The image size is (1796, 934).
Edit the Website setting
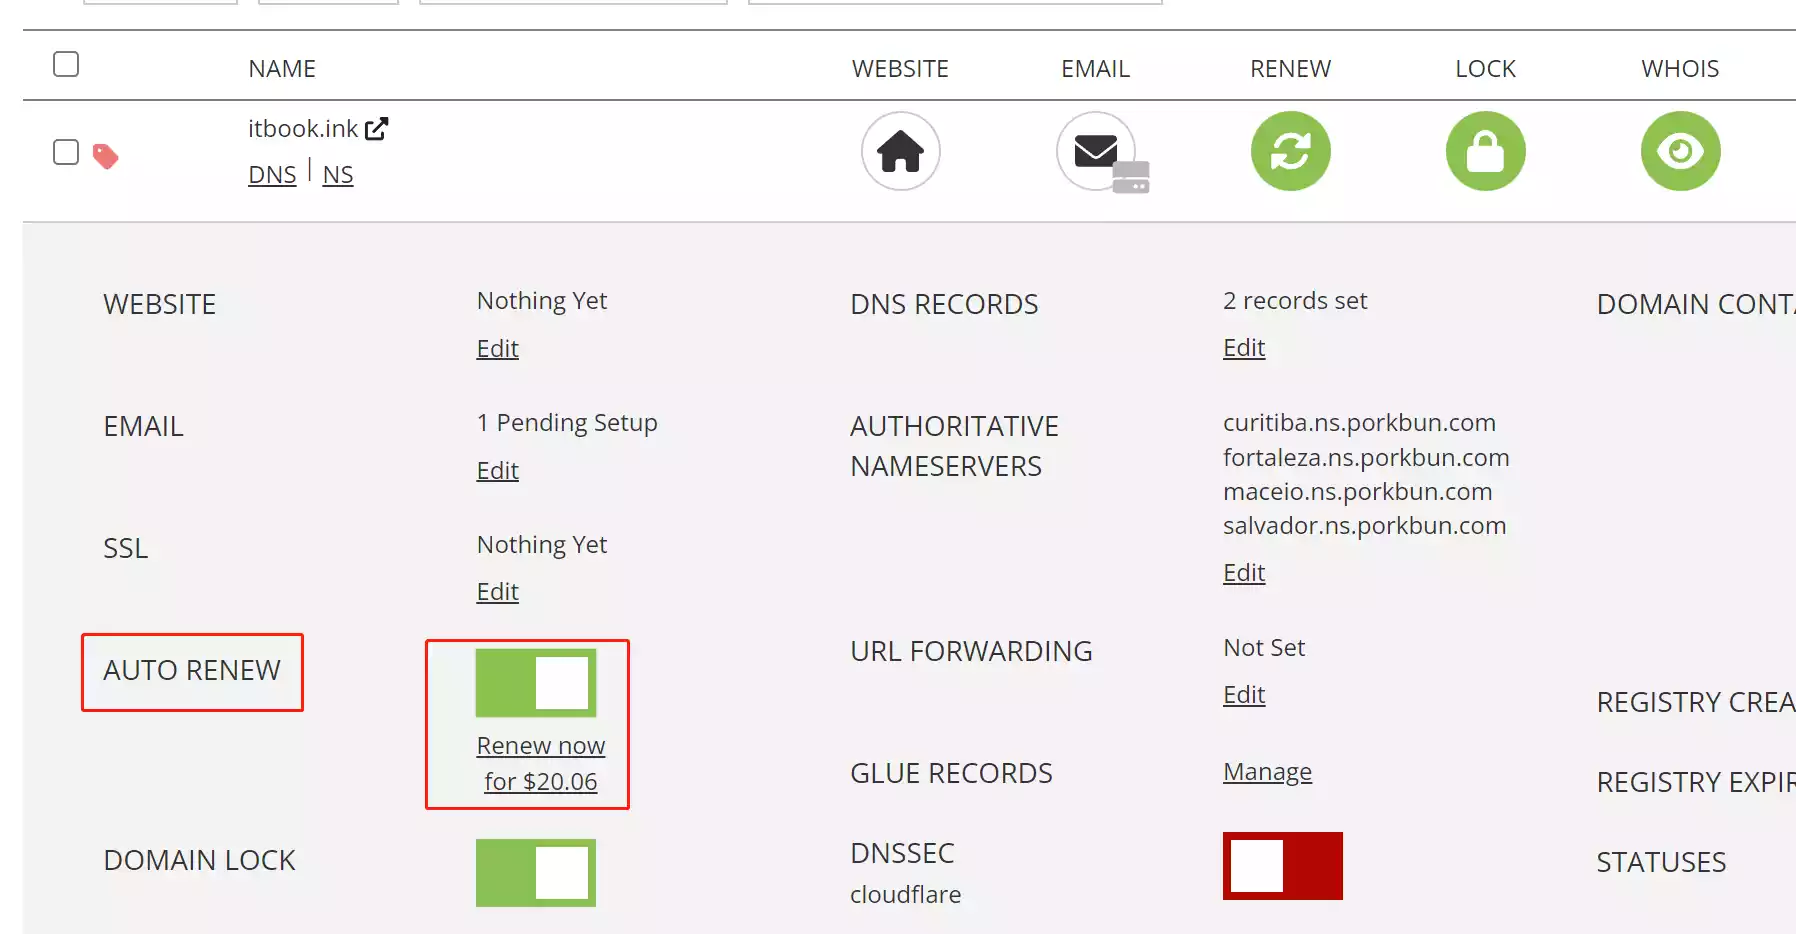point(497,348)
